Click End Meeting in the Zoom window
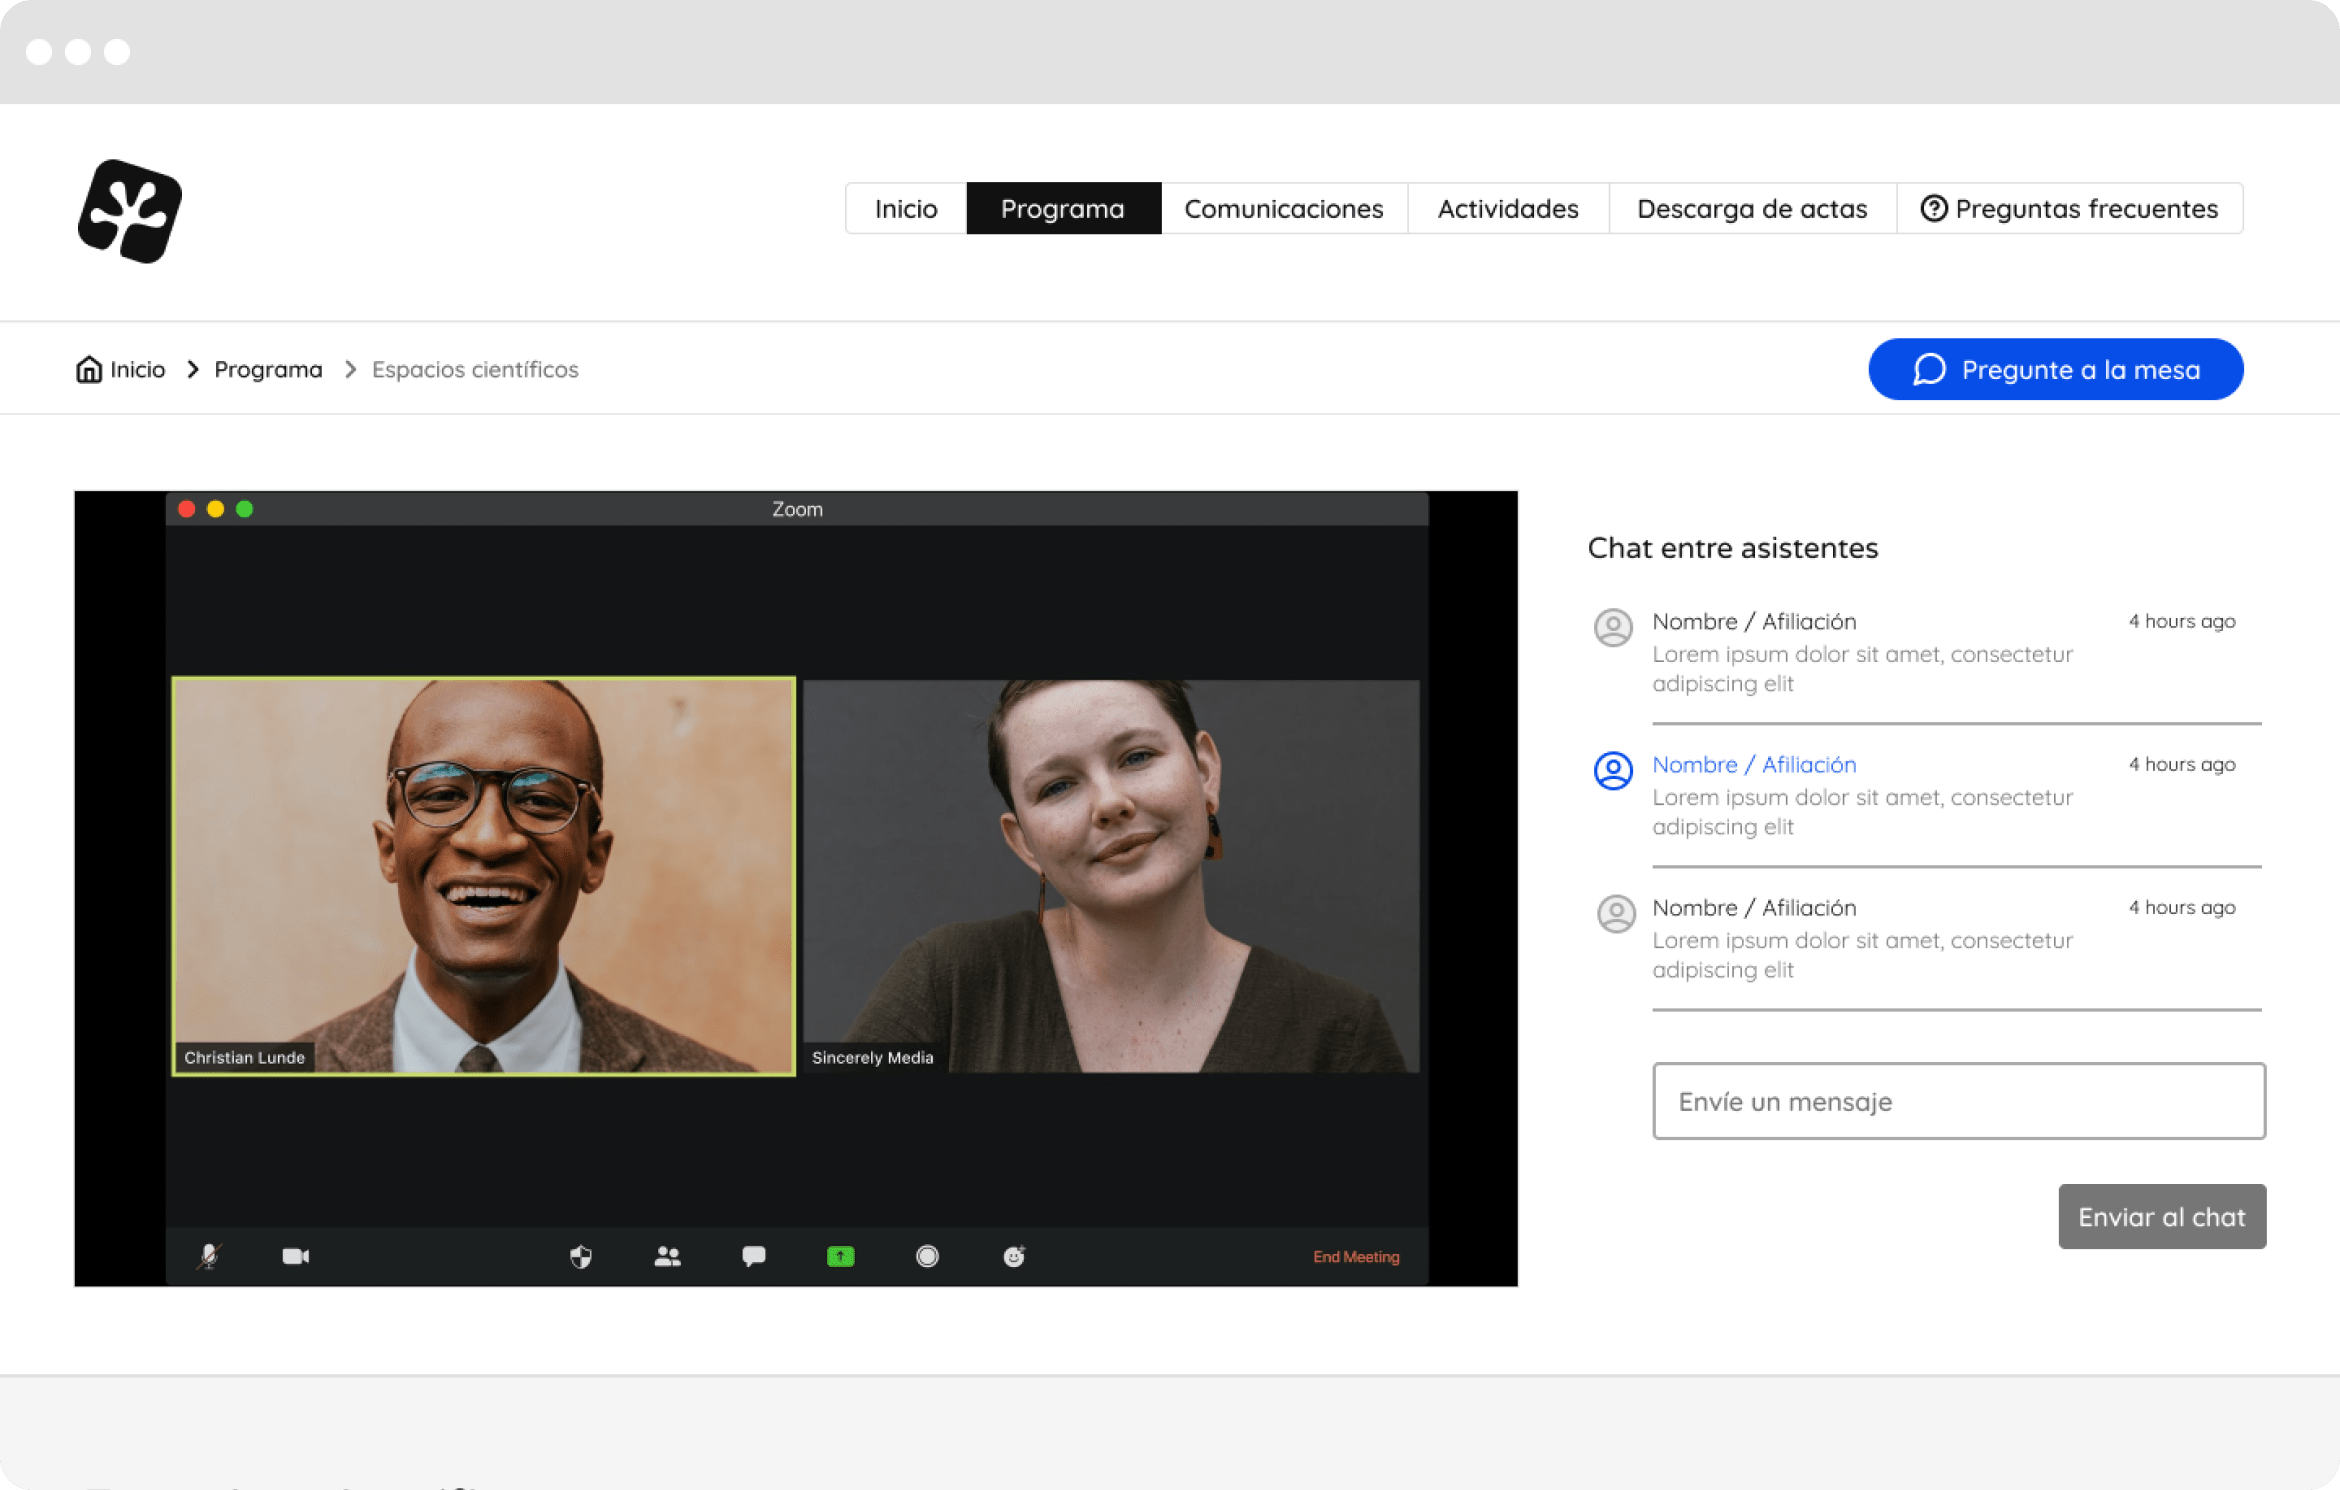Screen dimensions: 2340x1490 coord(1356,1257)
